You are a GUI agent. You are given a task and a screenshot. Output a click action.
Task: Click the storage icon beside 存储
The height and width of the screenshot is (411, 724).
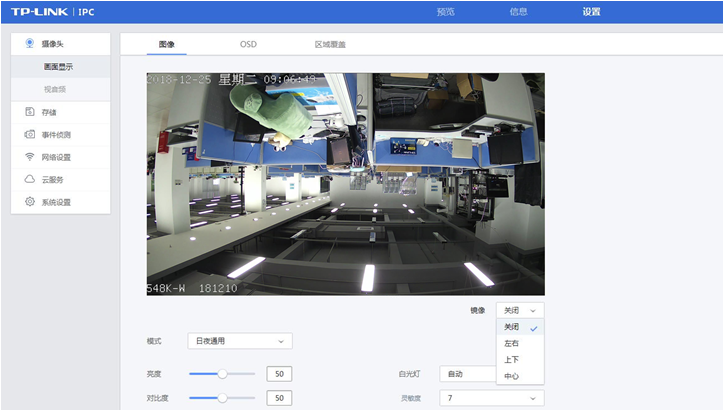pos(30,112)
